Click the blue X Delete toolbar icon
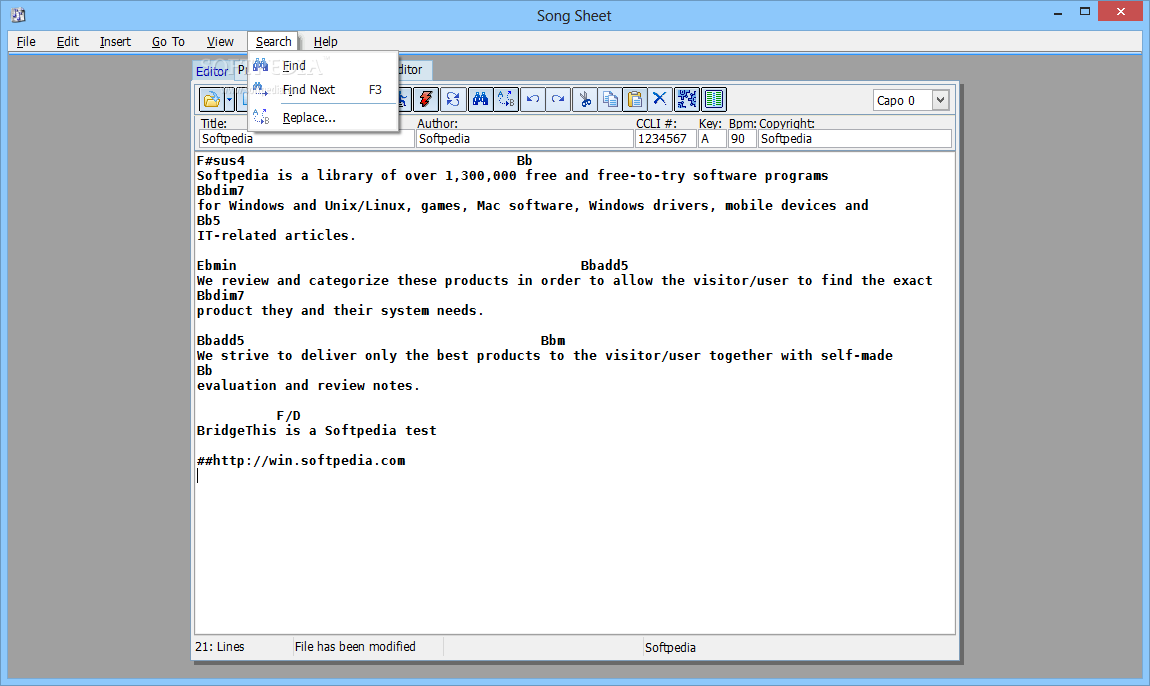This screenshot has height=686, width=1150. click(x=660, y=99)
